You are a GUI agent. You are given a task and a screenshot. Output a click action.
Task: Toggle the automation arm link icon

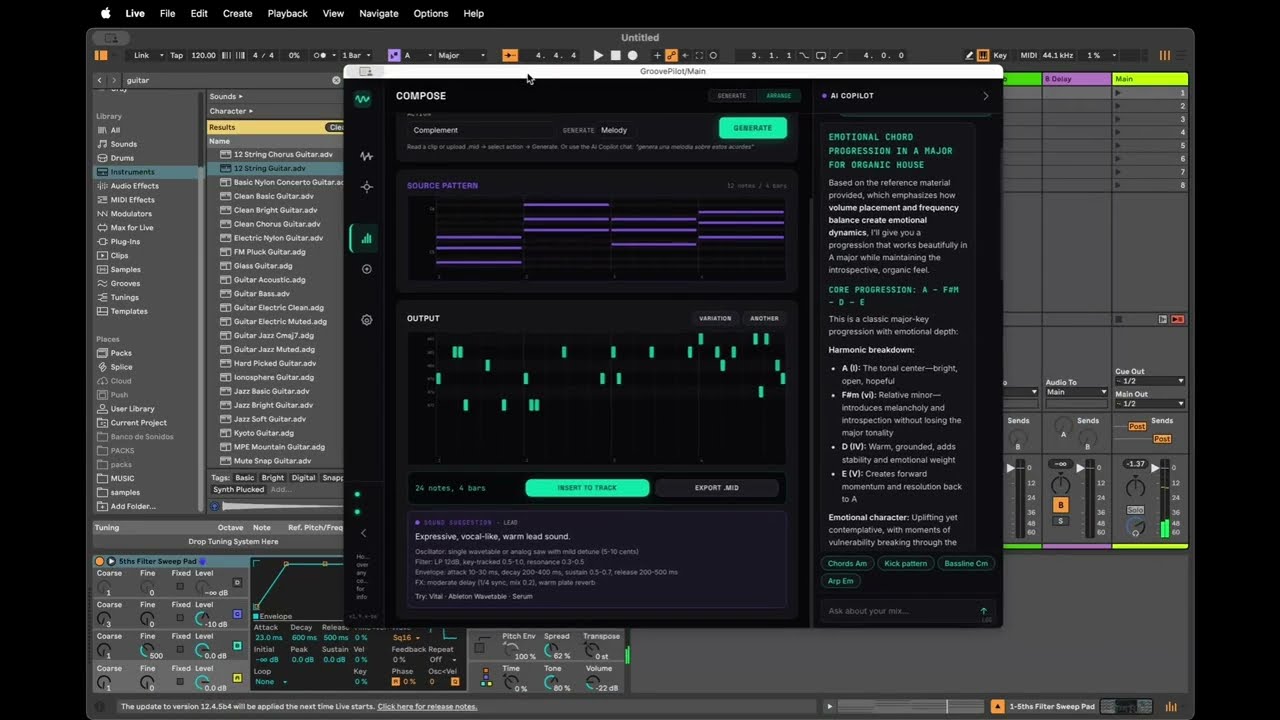click(671, 55)
